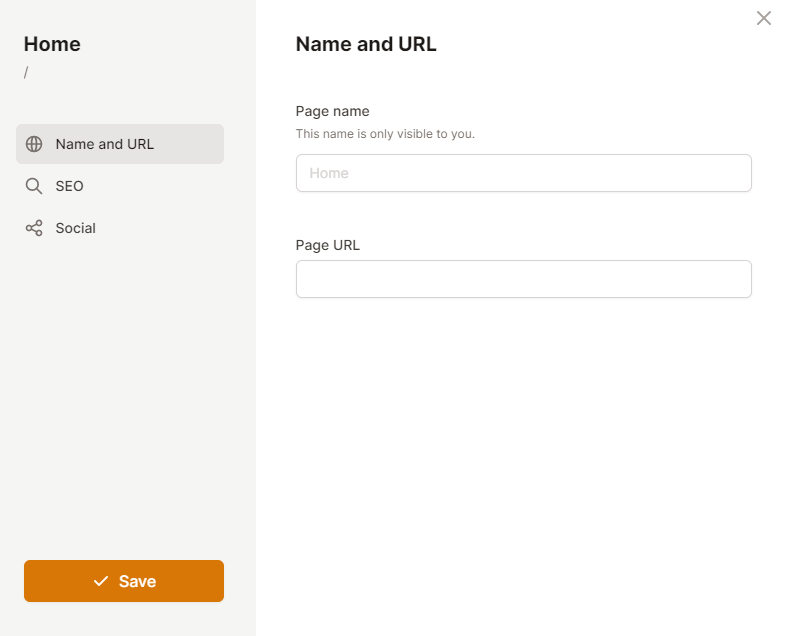
Task: Click the Page URL field label
Action: (x=327, y=245)
